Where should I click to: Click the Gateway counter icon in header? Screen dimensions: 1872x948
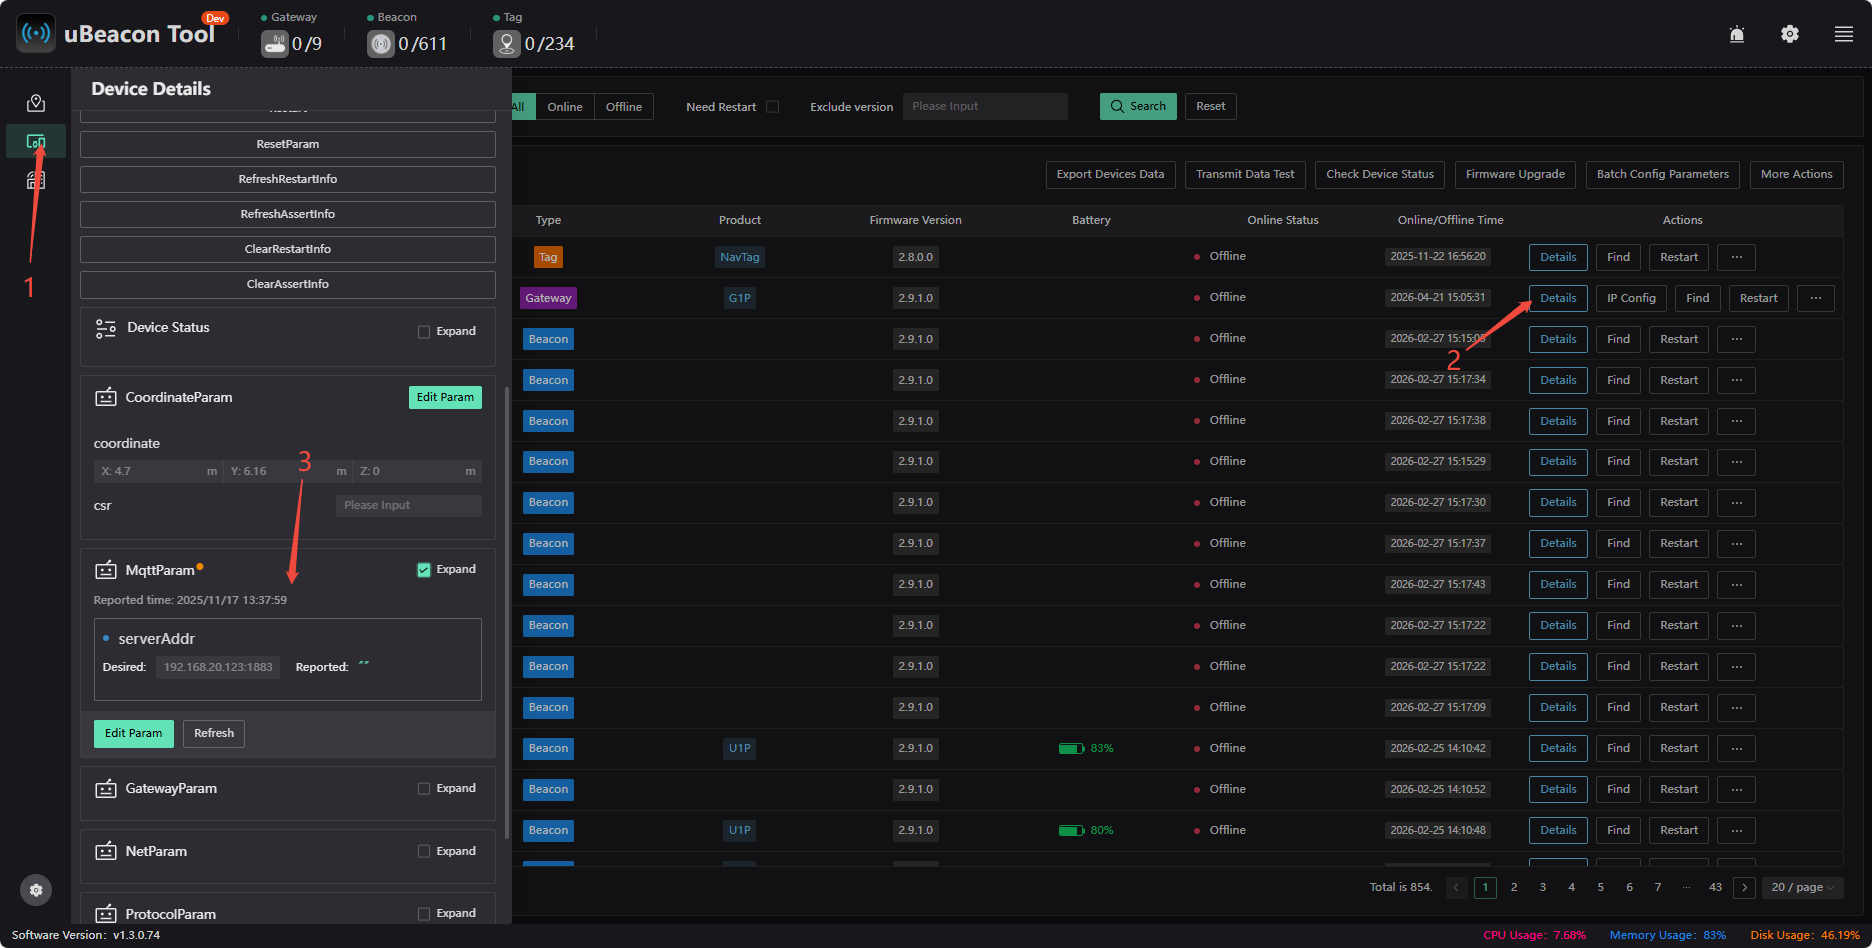275,43
